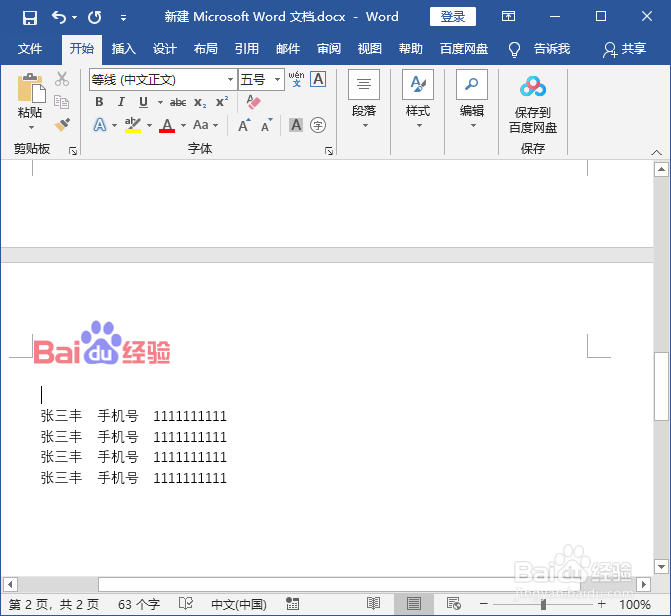671x616 pixels.
Task: Increase font size with larger A
Action: click(x=244, y=125)
